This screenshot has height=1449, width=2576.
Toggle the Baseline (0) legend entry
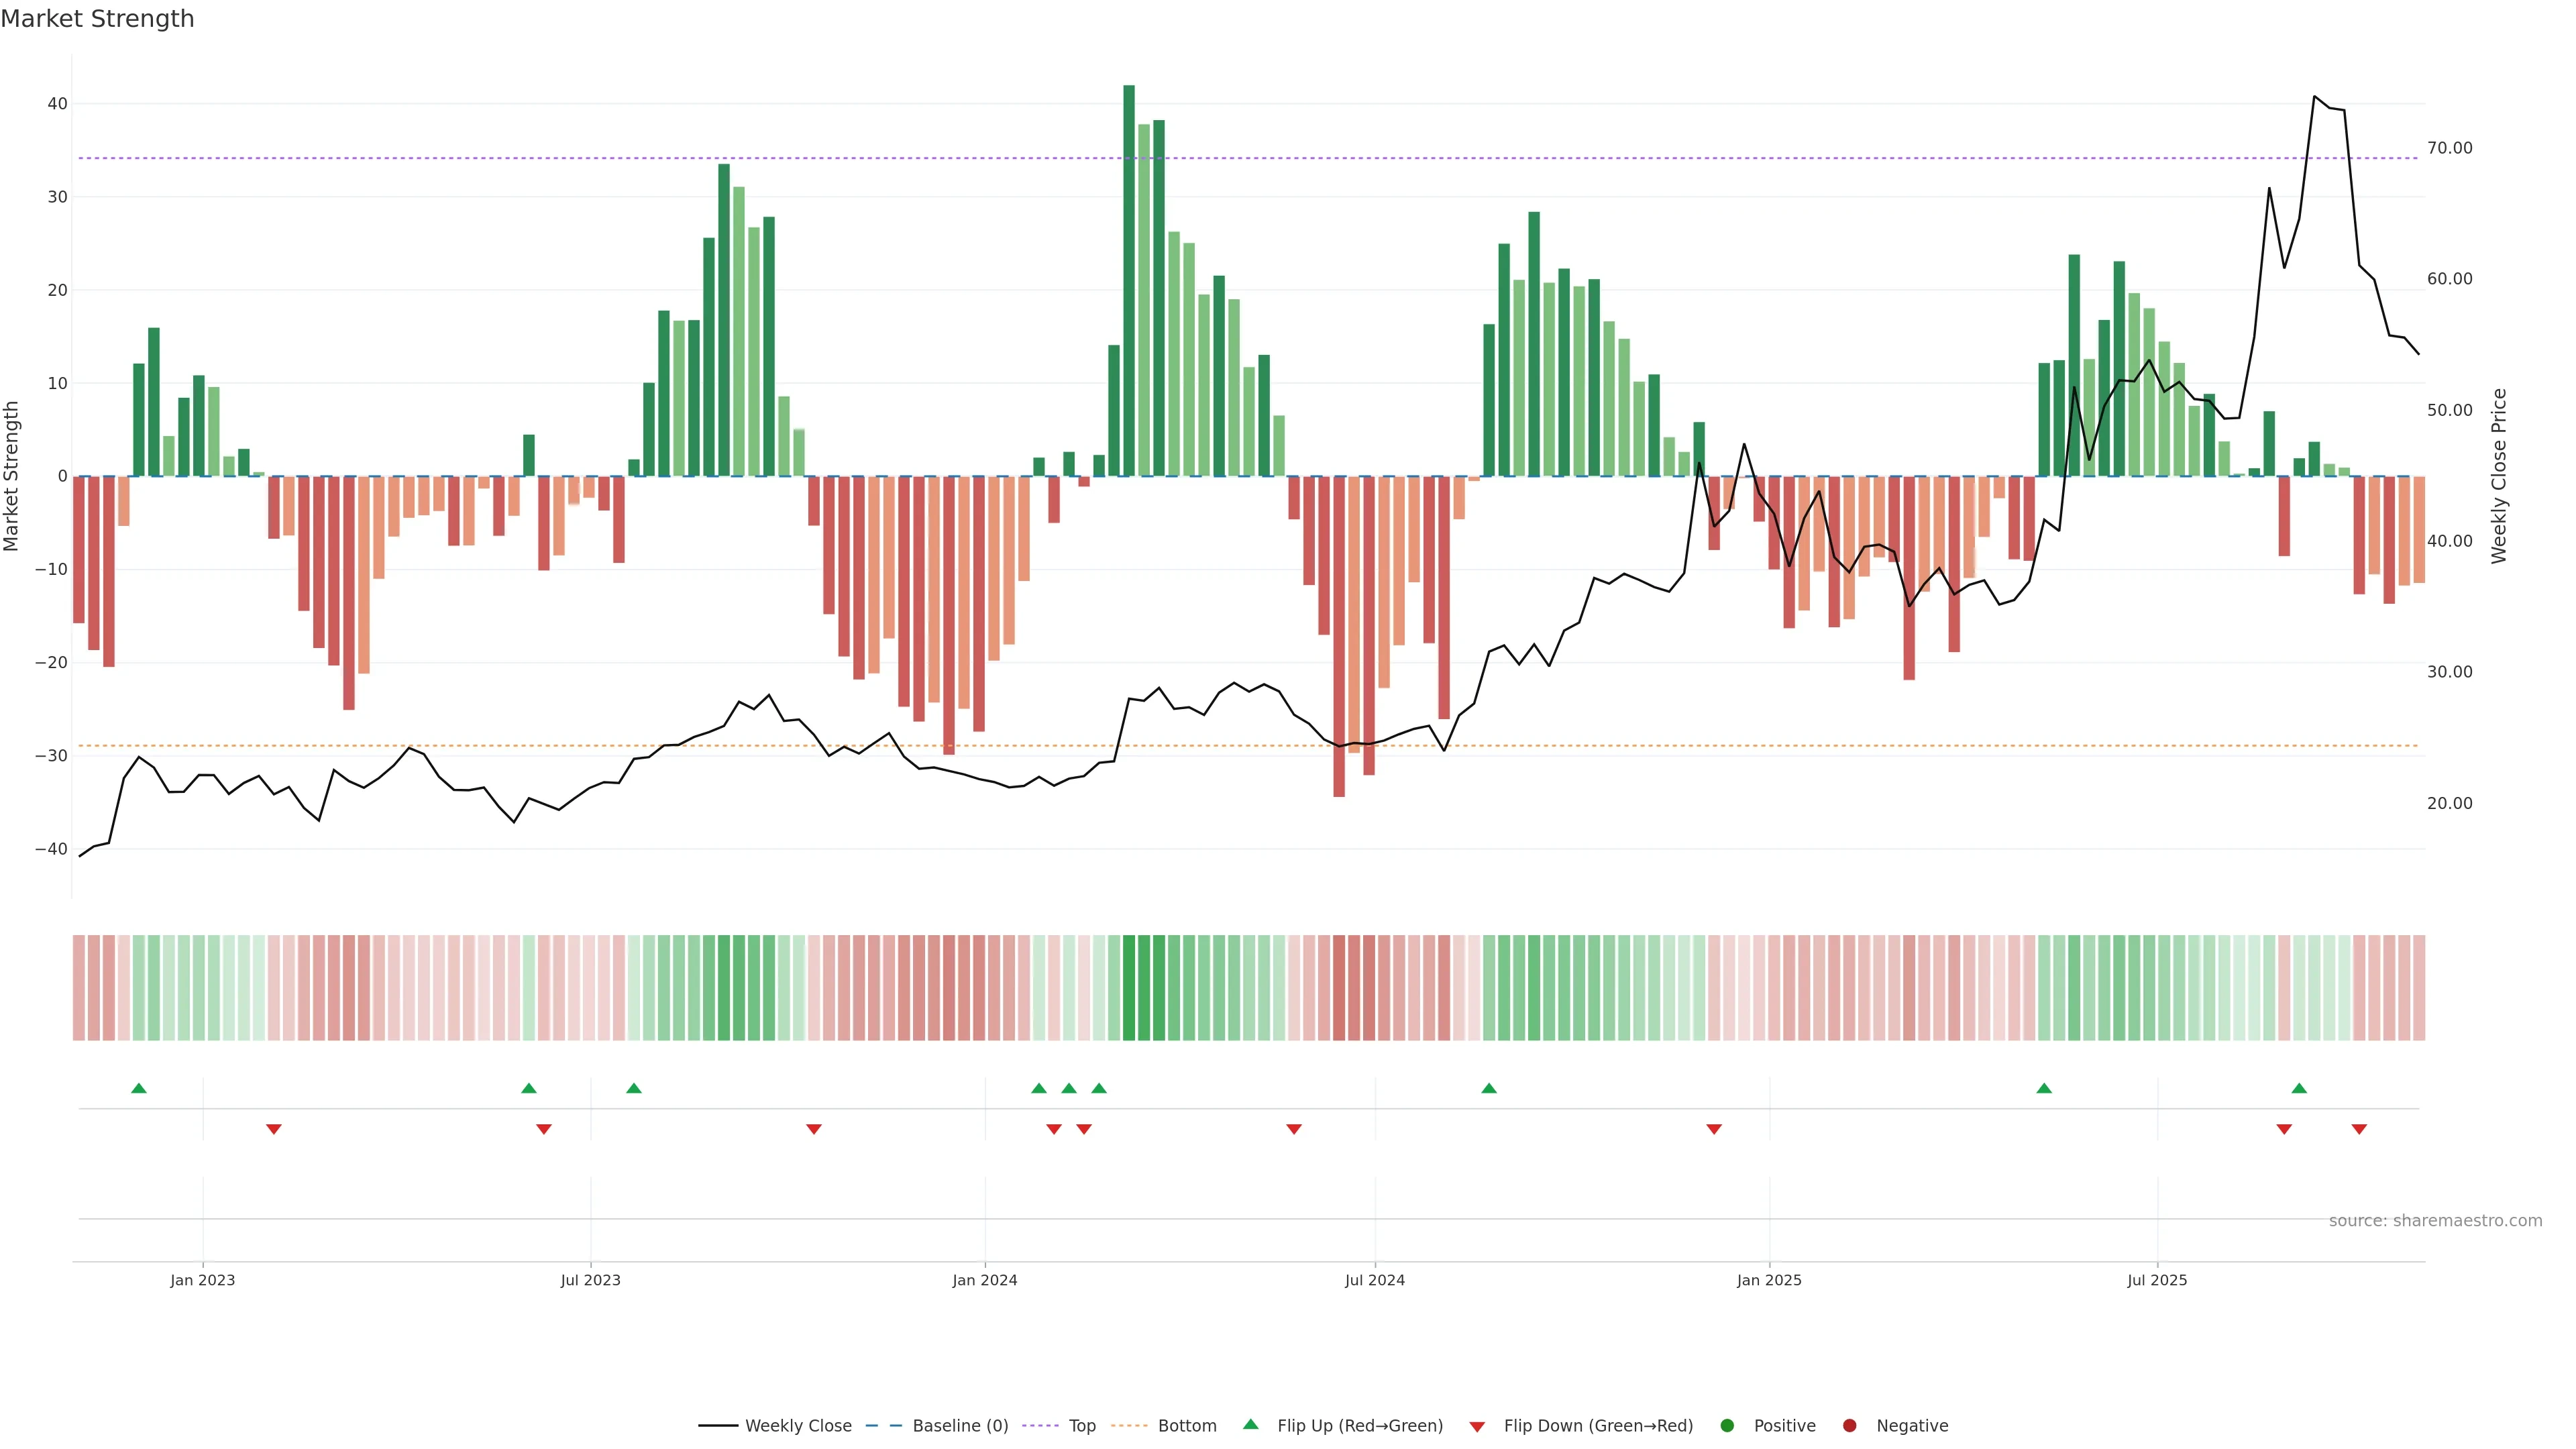point(959,1426)
